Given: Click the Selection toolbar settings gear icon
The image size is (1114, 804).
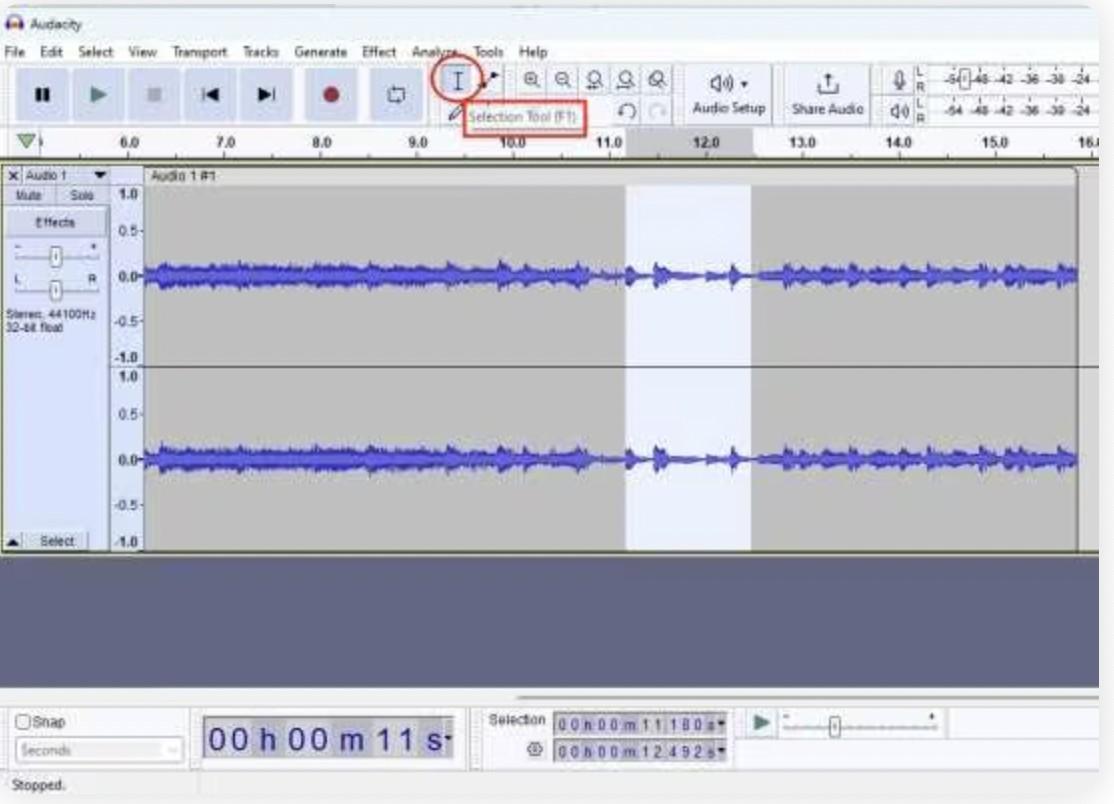Looking at the screenshot, I should coord(535,749).
